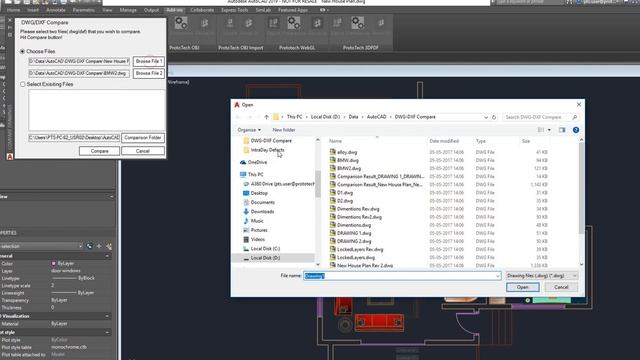Sort files by Date modified column header

444,141
